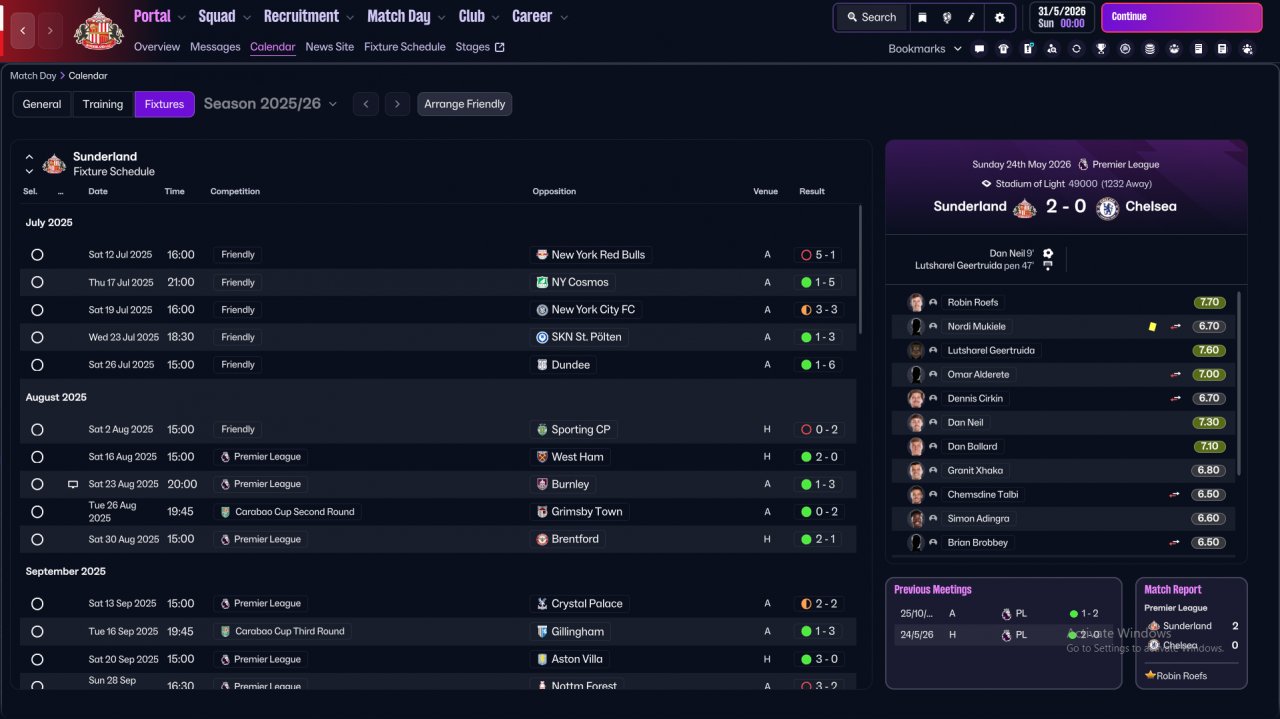Open the Career dropdown menu
The image size is (1280, 719).
pos(540,16)
